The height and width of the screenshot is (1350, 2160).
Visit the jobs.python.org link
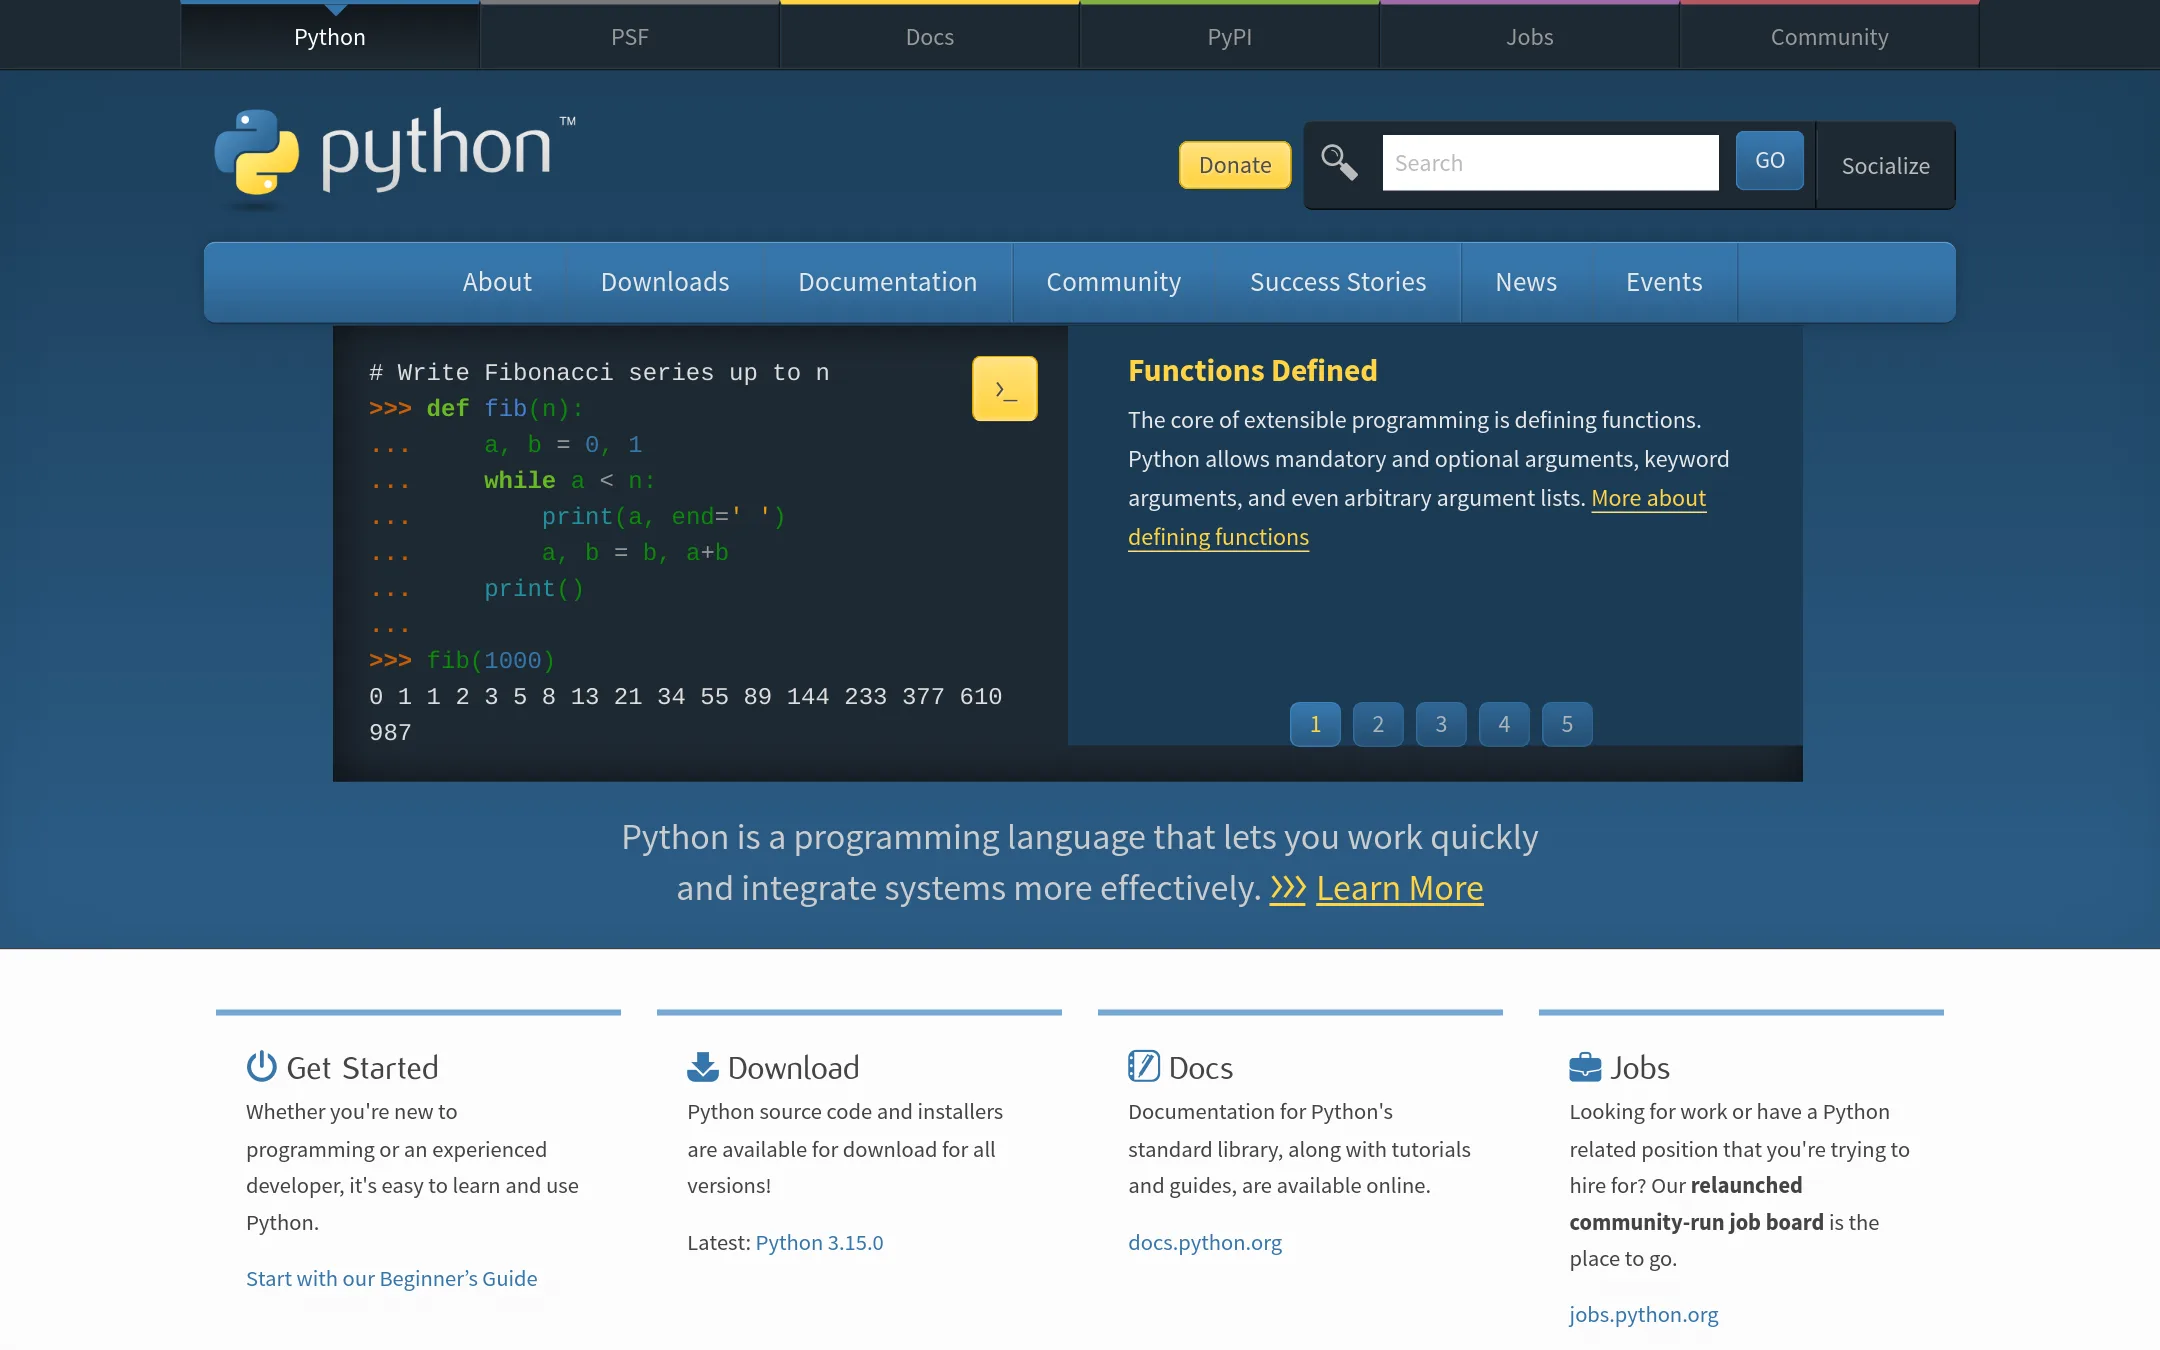pyautogui.click(x=1643, y=1314)
